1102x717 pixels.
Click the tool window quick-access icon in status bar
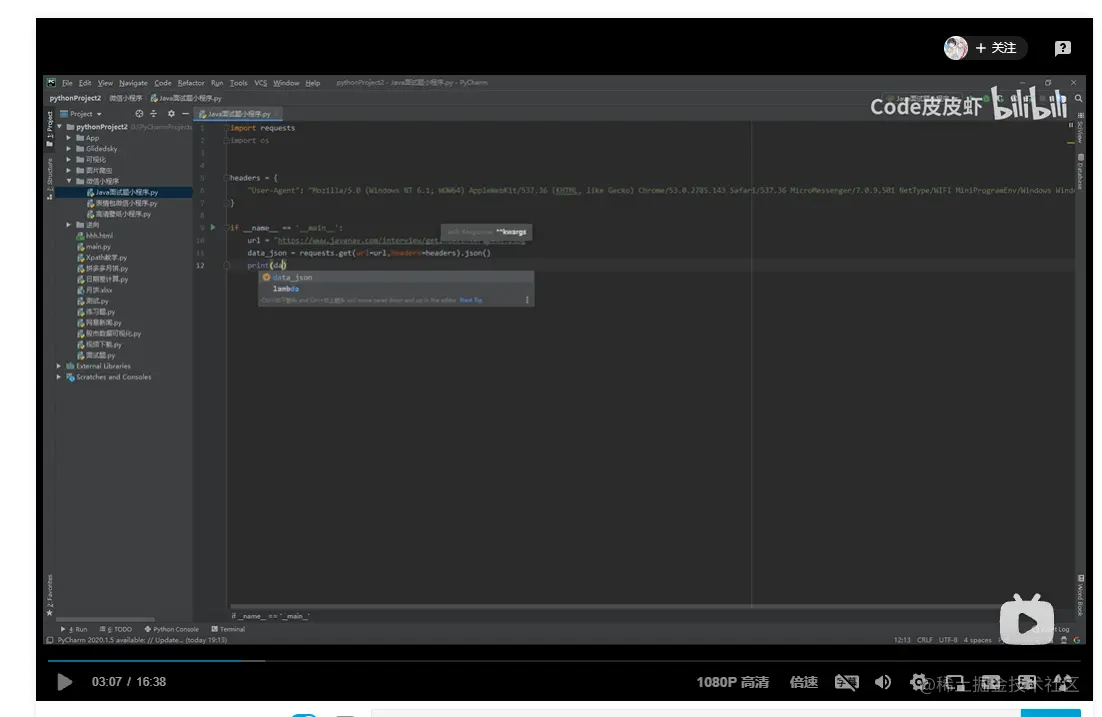49,640
